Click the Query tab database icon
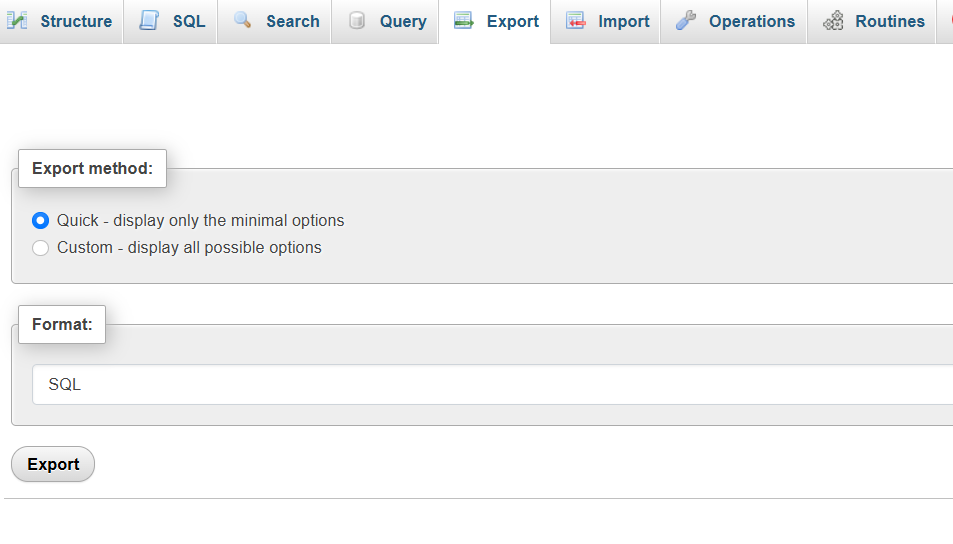The image size is (953, 544). pyautogui.click(x=357, y=21)
